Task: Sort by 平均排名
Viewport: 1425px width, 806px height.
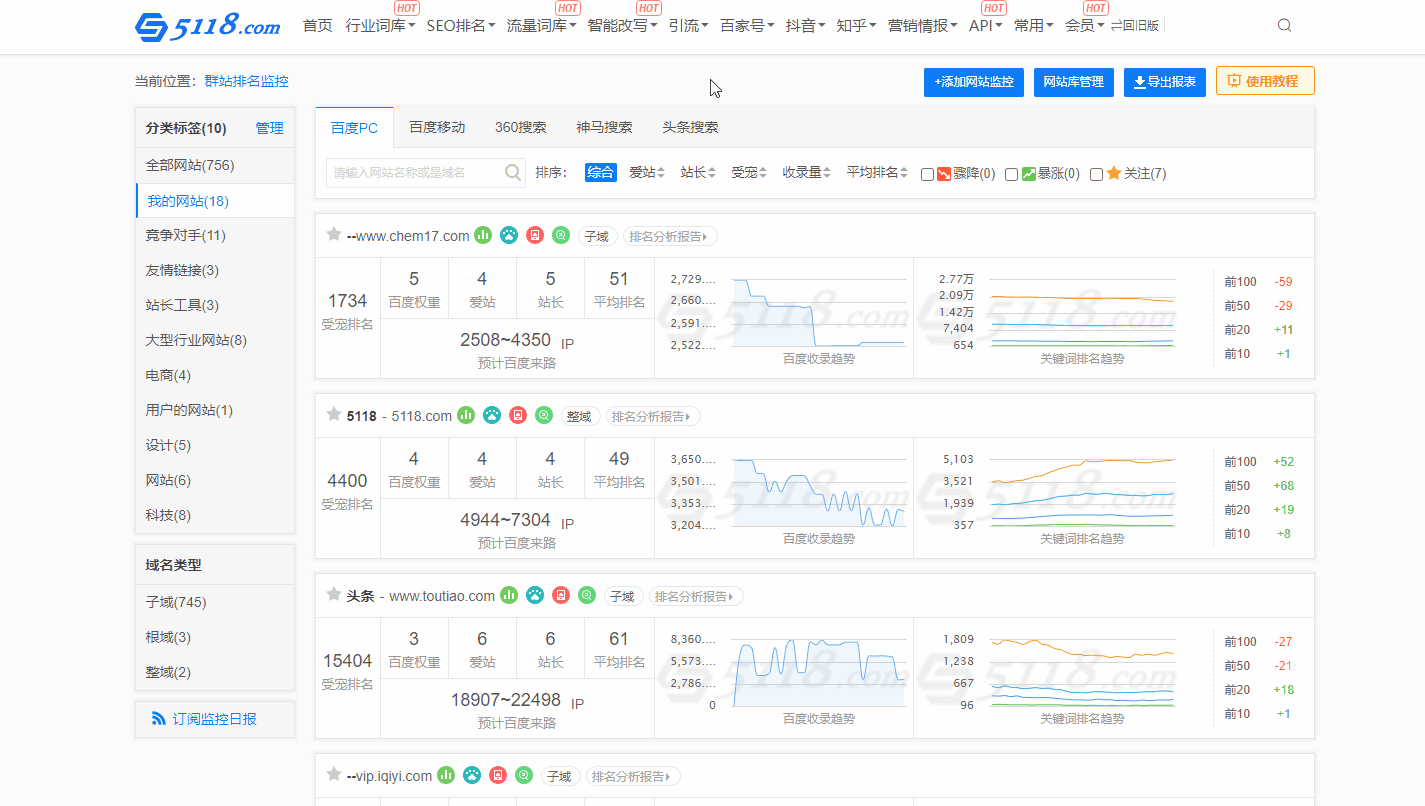Action: coord(877,173)
